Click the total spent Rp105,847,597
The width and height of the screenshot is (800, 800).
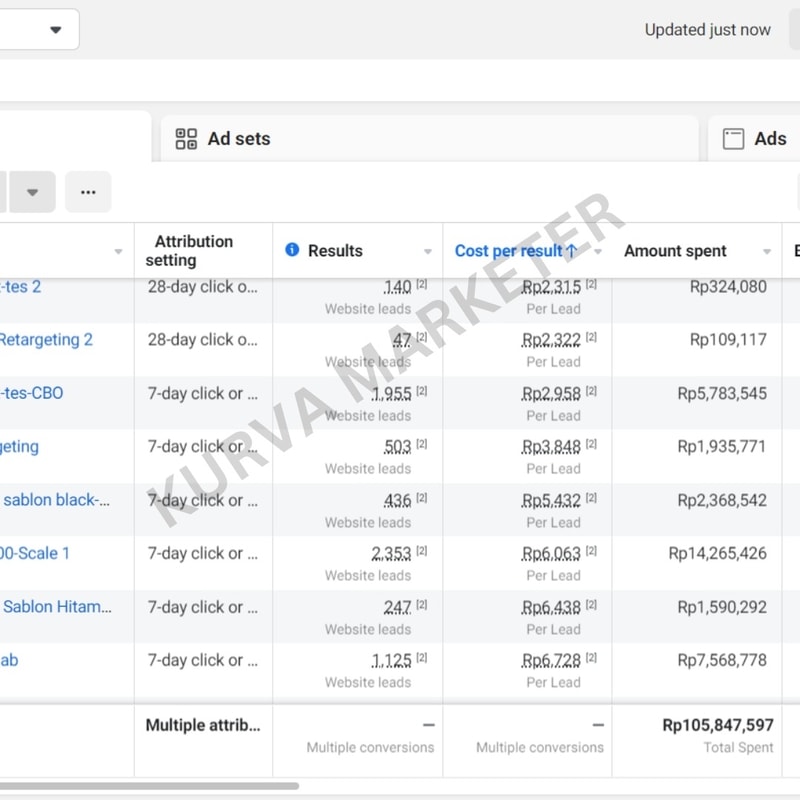pos(718,725)
